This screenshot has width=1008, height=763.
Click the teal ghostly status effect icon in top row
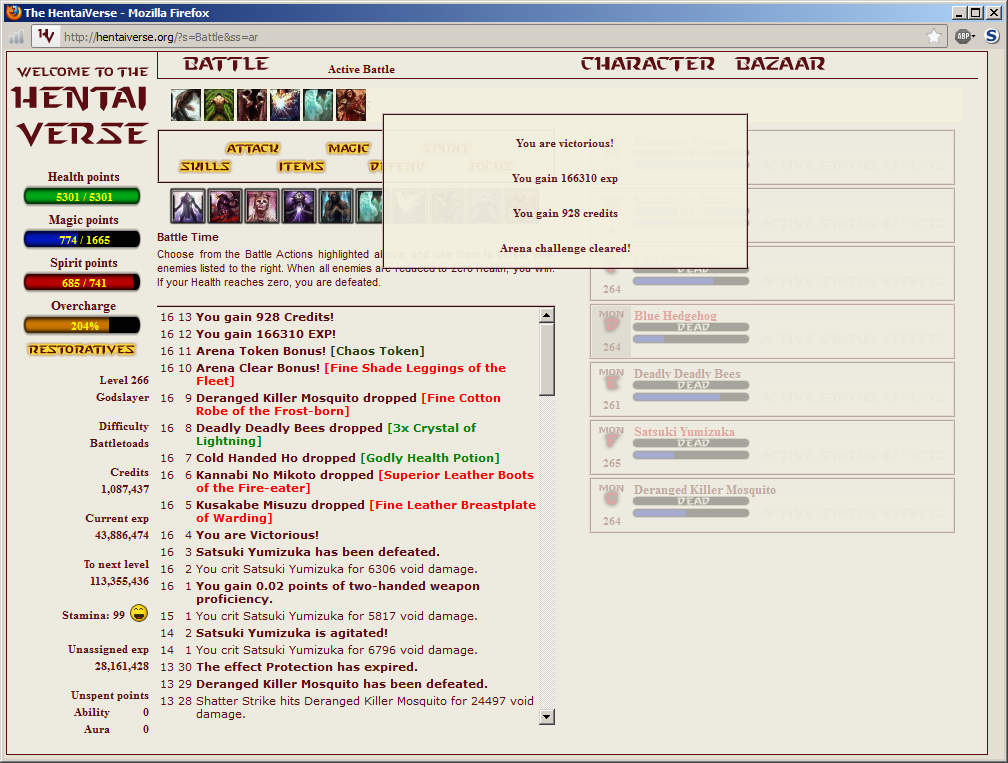[318, 105]
